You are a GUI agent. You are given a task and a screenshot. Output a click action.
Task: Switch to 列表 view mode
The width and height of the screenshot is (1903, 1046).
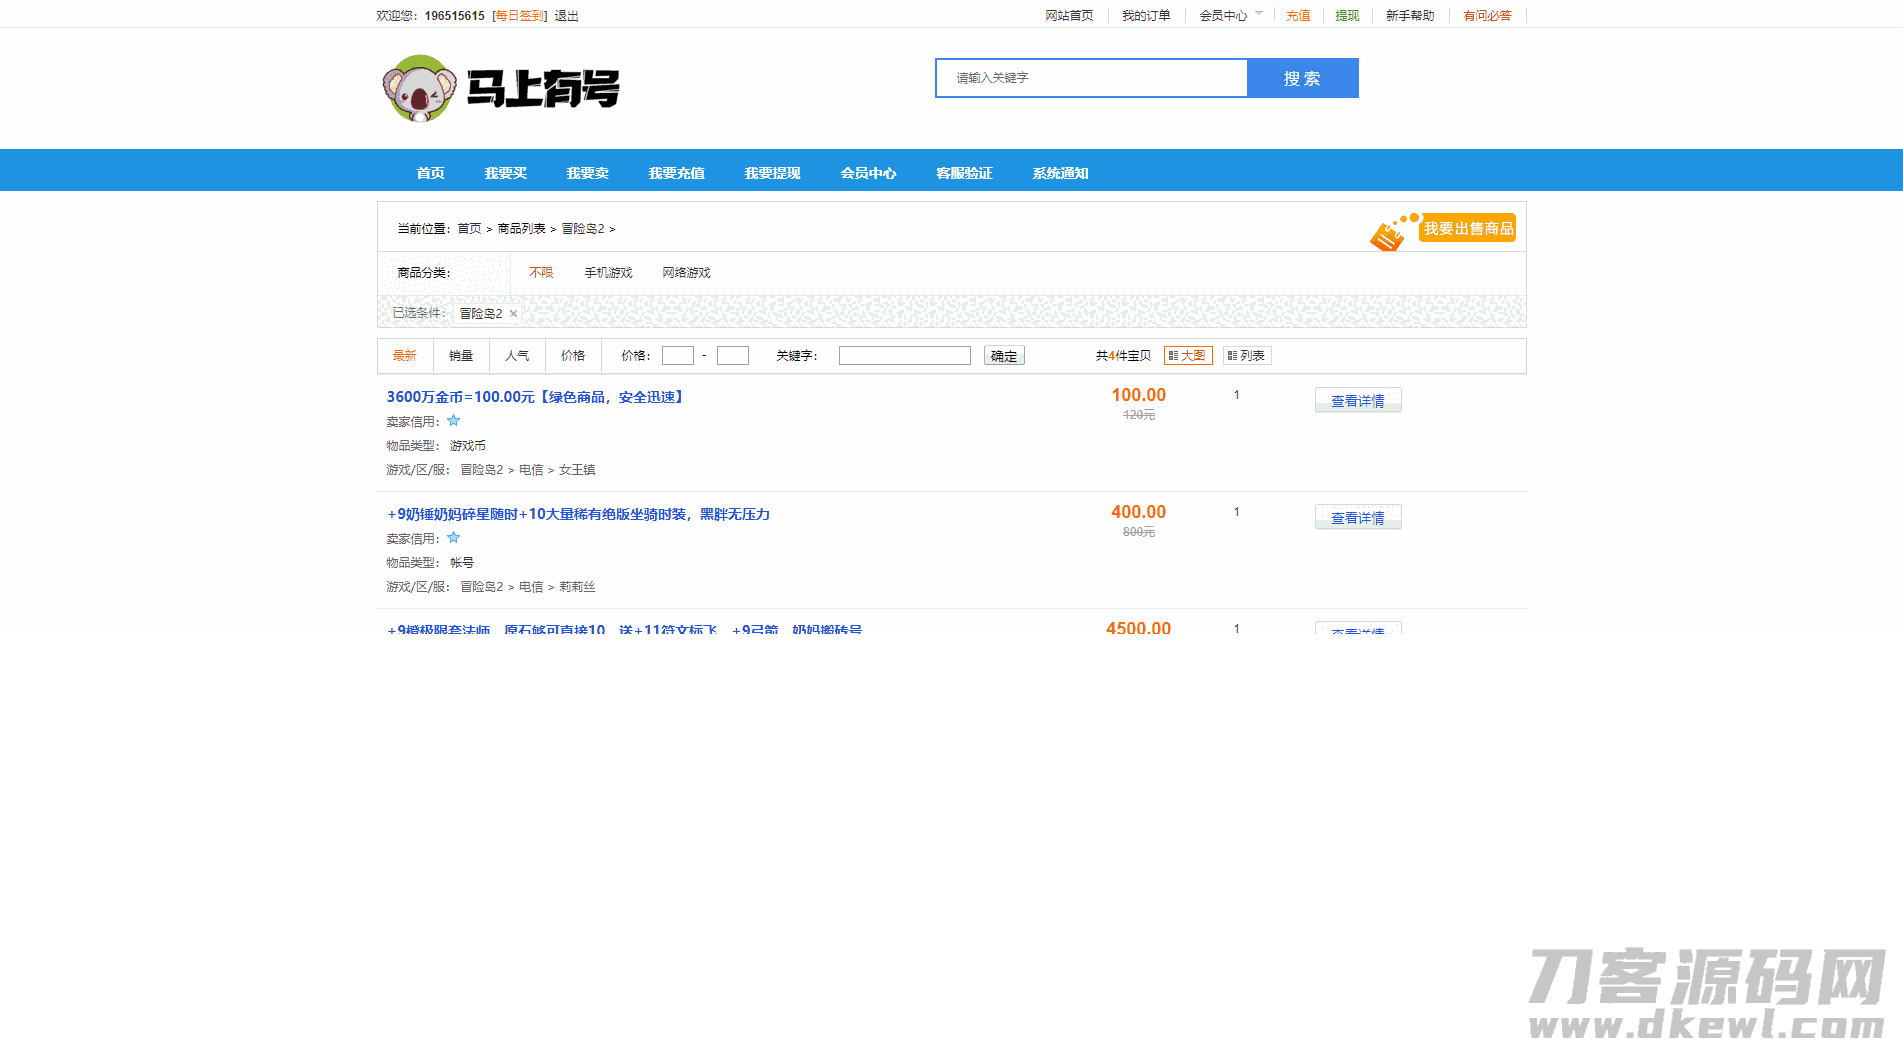pos(1247,355)
